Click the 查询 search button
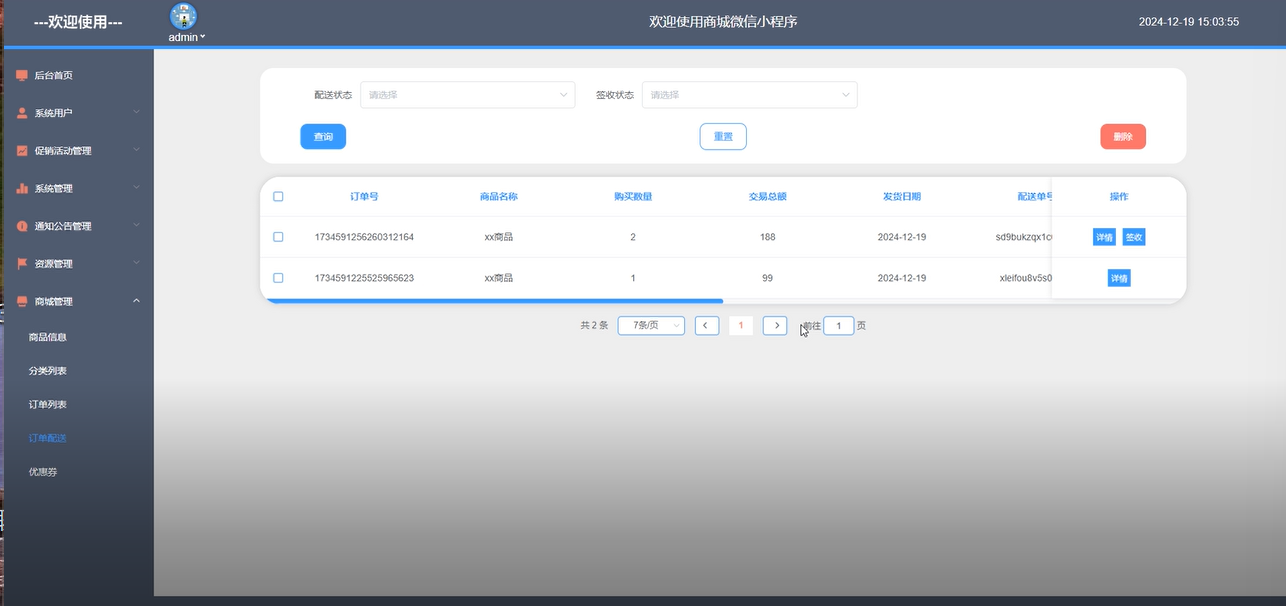The image size is (1286, 606). [323, 137]
